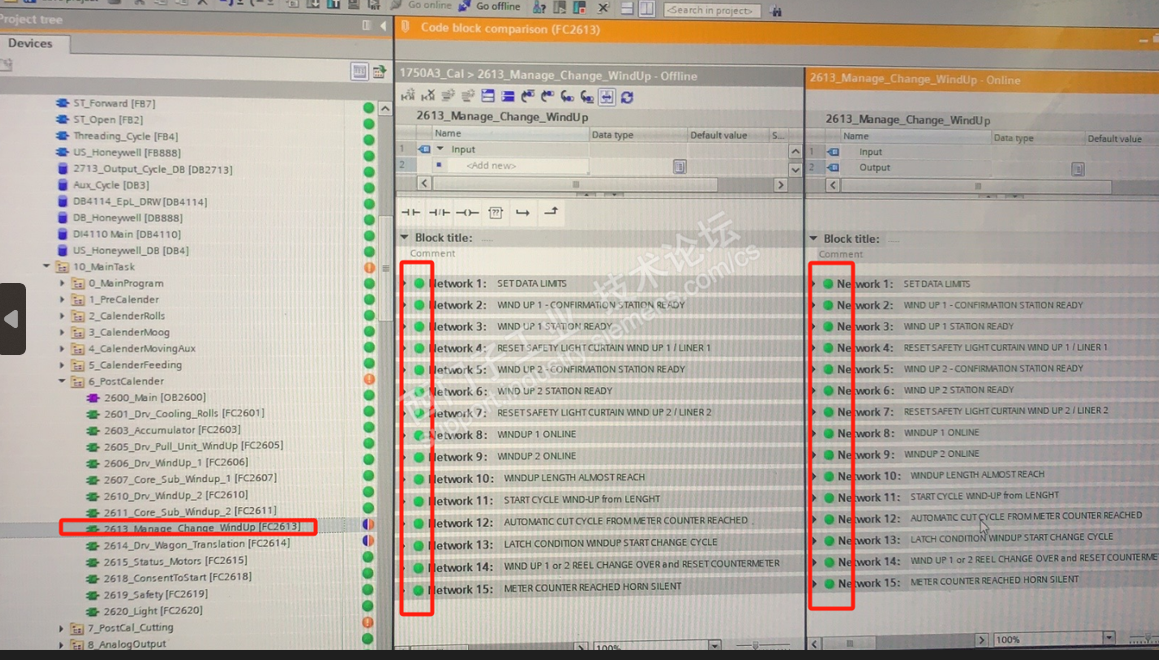Click the data type picker icon in Add new row
Image resolution: width=1159 pixels, height=660 pixels.
679,167
